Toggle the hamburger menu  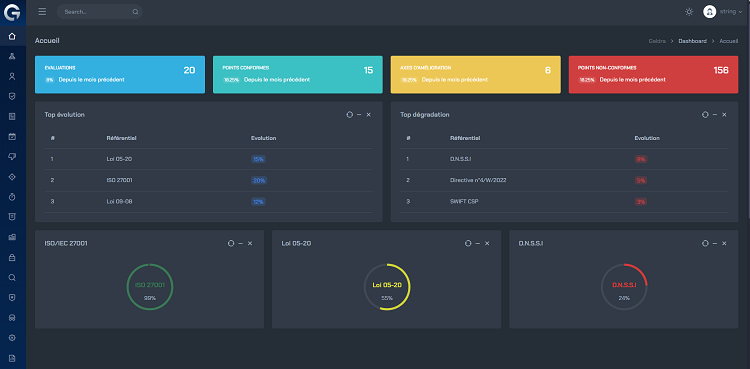(x=42, y=12)
